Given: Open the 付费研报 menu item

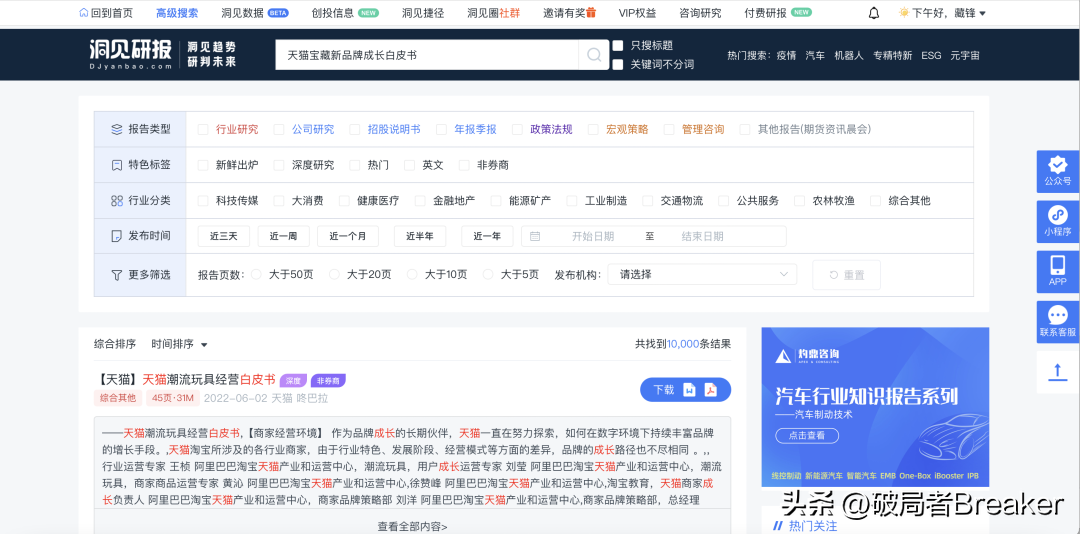Looking at the screenshot, I should 778,13.
